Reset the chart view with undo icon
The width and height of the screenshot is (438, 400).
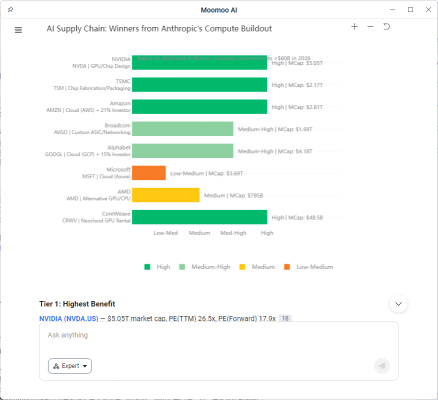(386, 27)
